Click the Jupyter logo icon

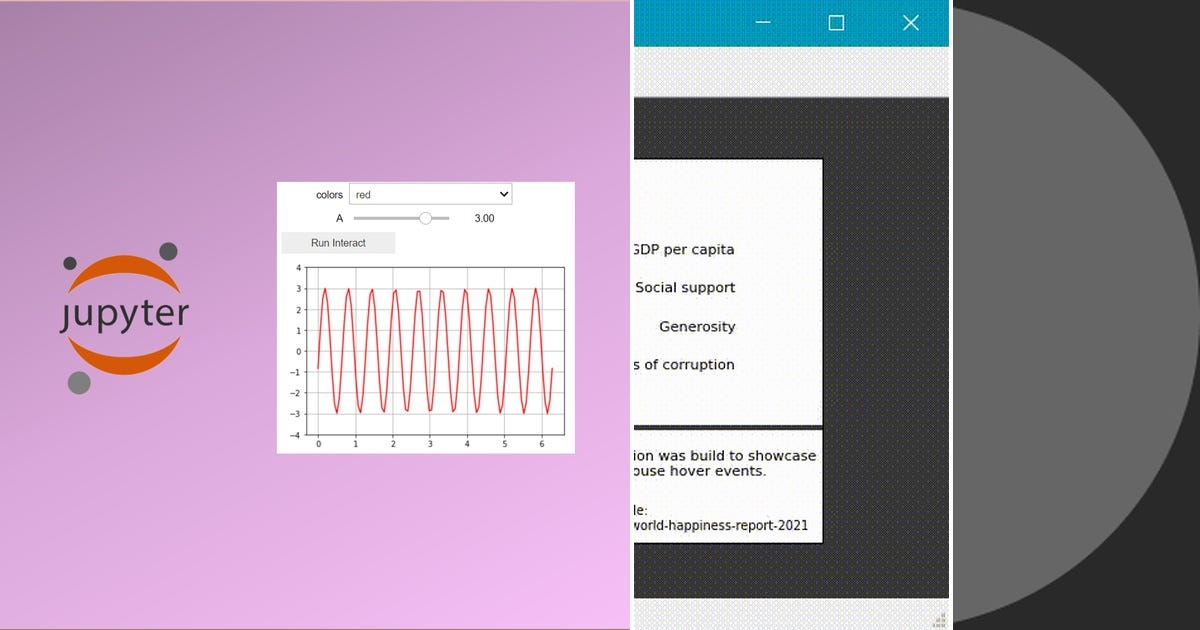(122, 310)
